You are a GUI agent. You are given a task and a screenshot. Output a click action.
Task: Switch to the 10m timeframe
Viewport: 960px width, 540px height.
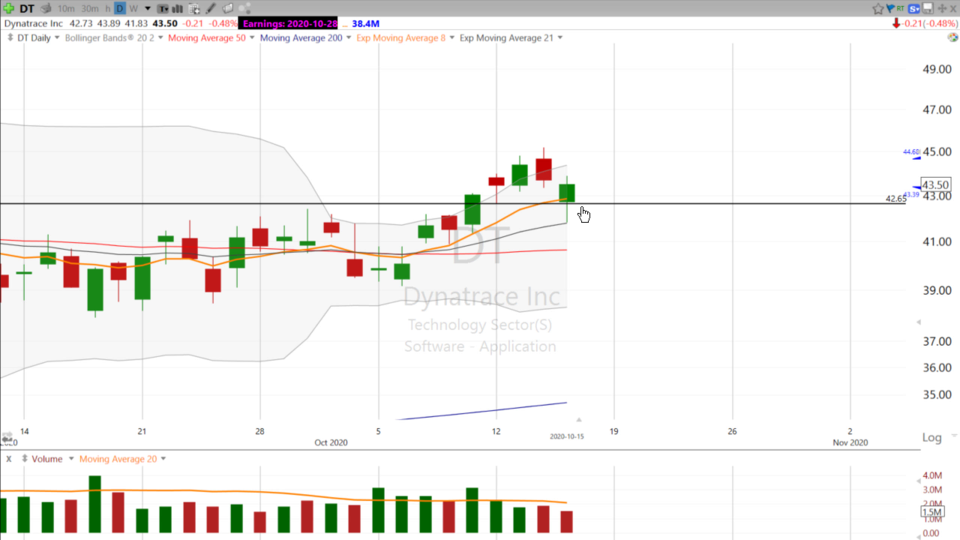coord(66,9)
